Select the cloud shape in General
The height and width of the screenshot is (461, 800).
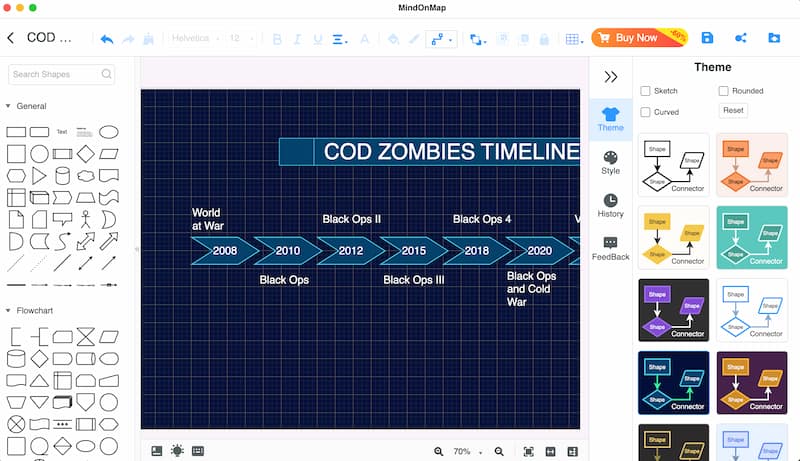coord(86,176)
